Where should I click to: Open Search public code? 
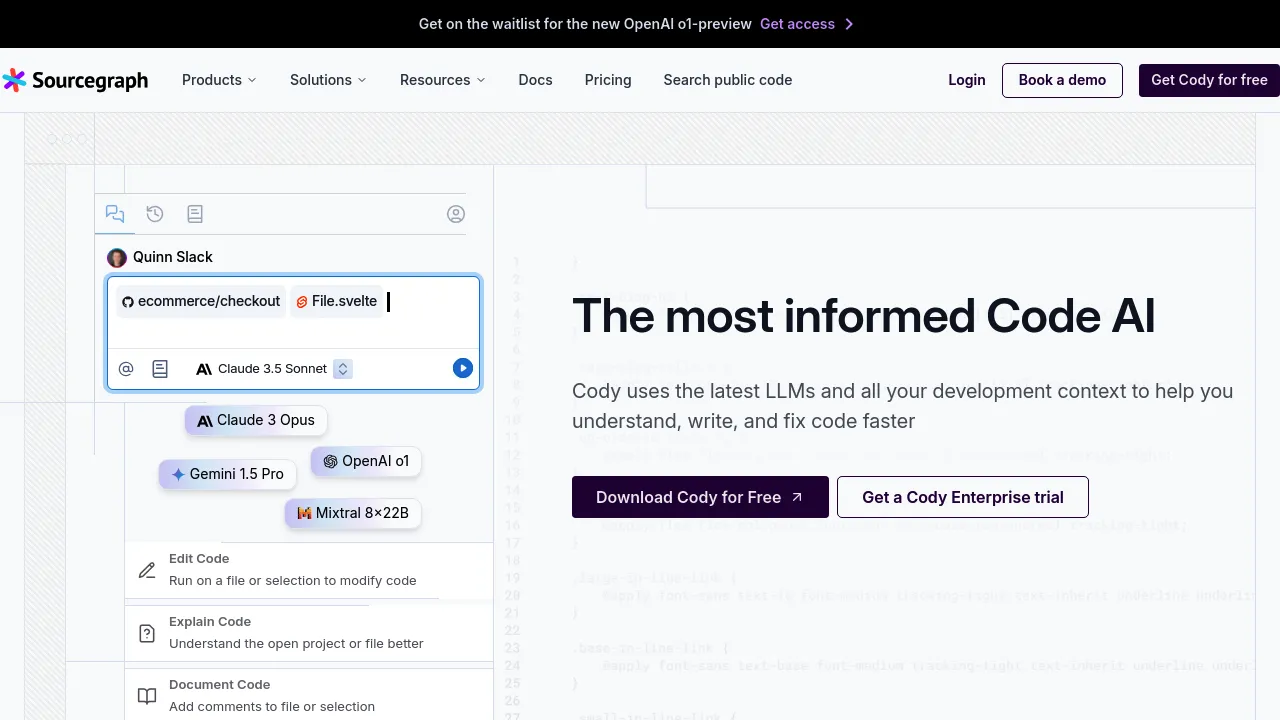pyautogui.click(x=728, y=80)
